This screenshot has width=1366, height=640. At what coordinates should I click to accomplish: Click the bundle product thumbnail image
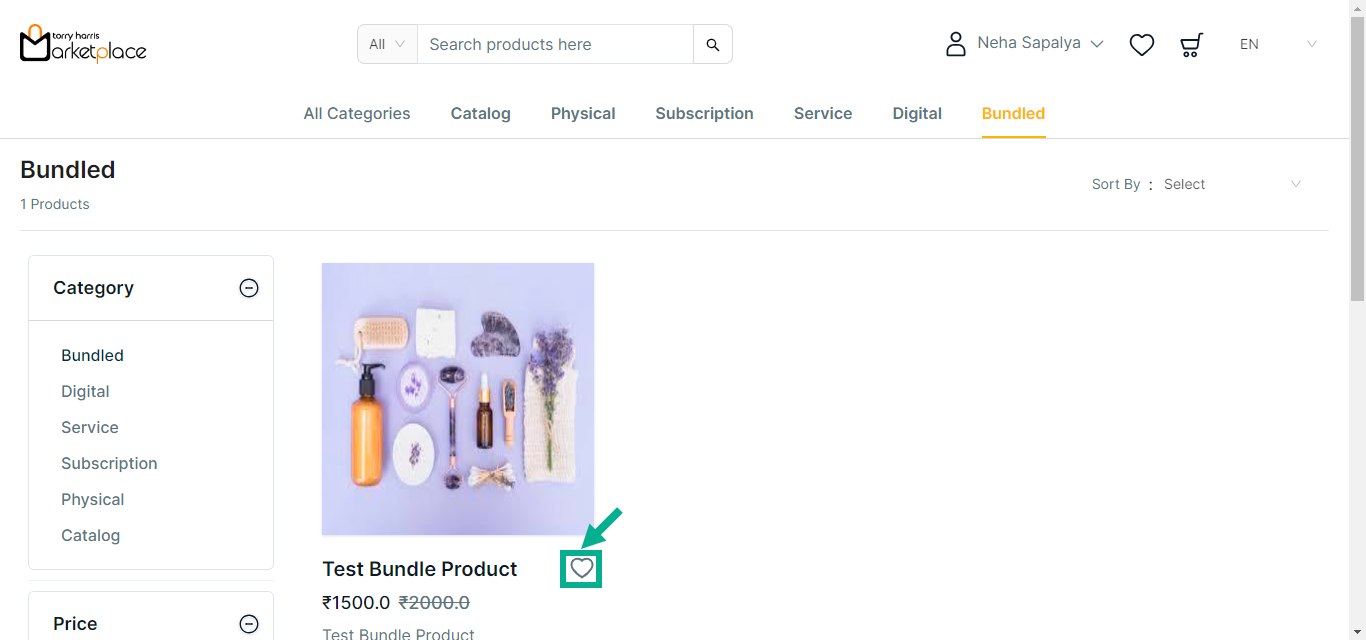tap(458, 399)
